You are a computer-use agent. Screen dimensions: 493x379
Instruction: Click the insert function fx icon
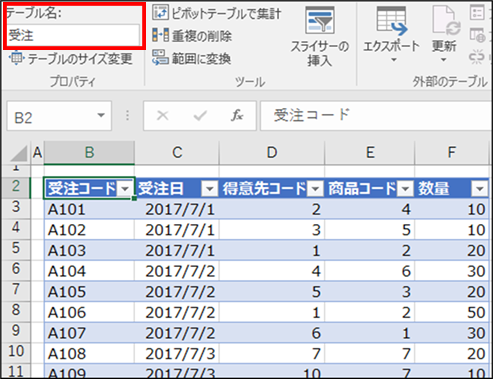(x=237, y=115)
